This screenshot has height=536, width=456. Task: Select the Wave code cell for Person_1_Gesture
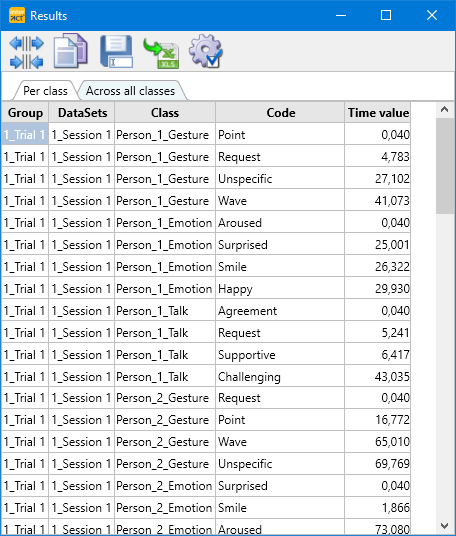pyautogui.click(x=280, y=201)
